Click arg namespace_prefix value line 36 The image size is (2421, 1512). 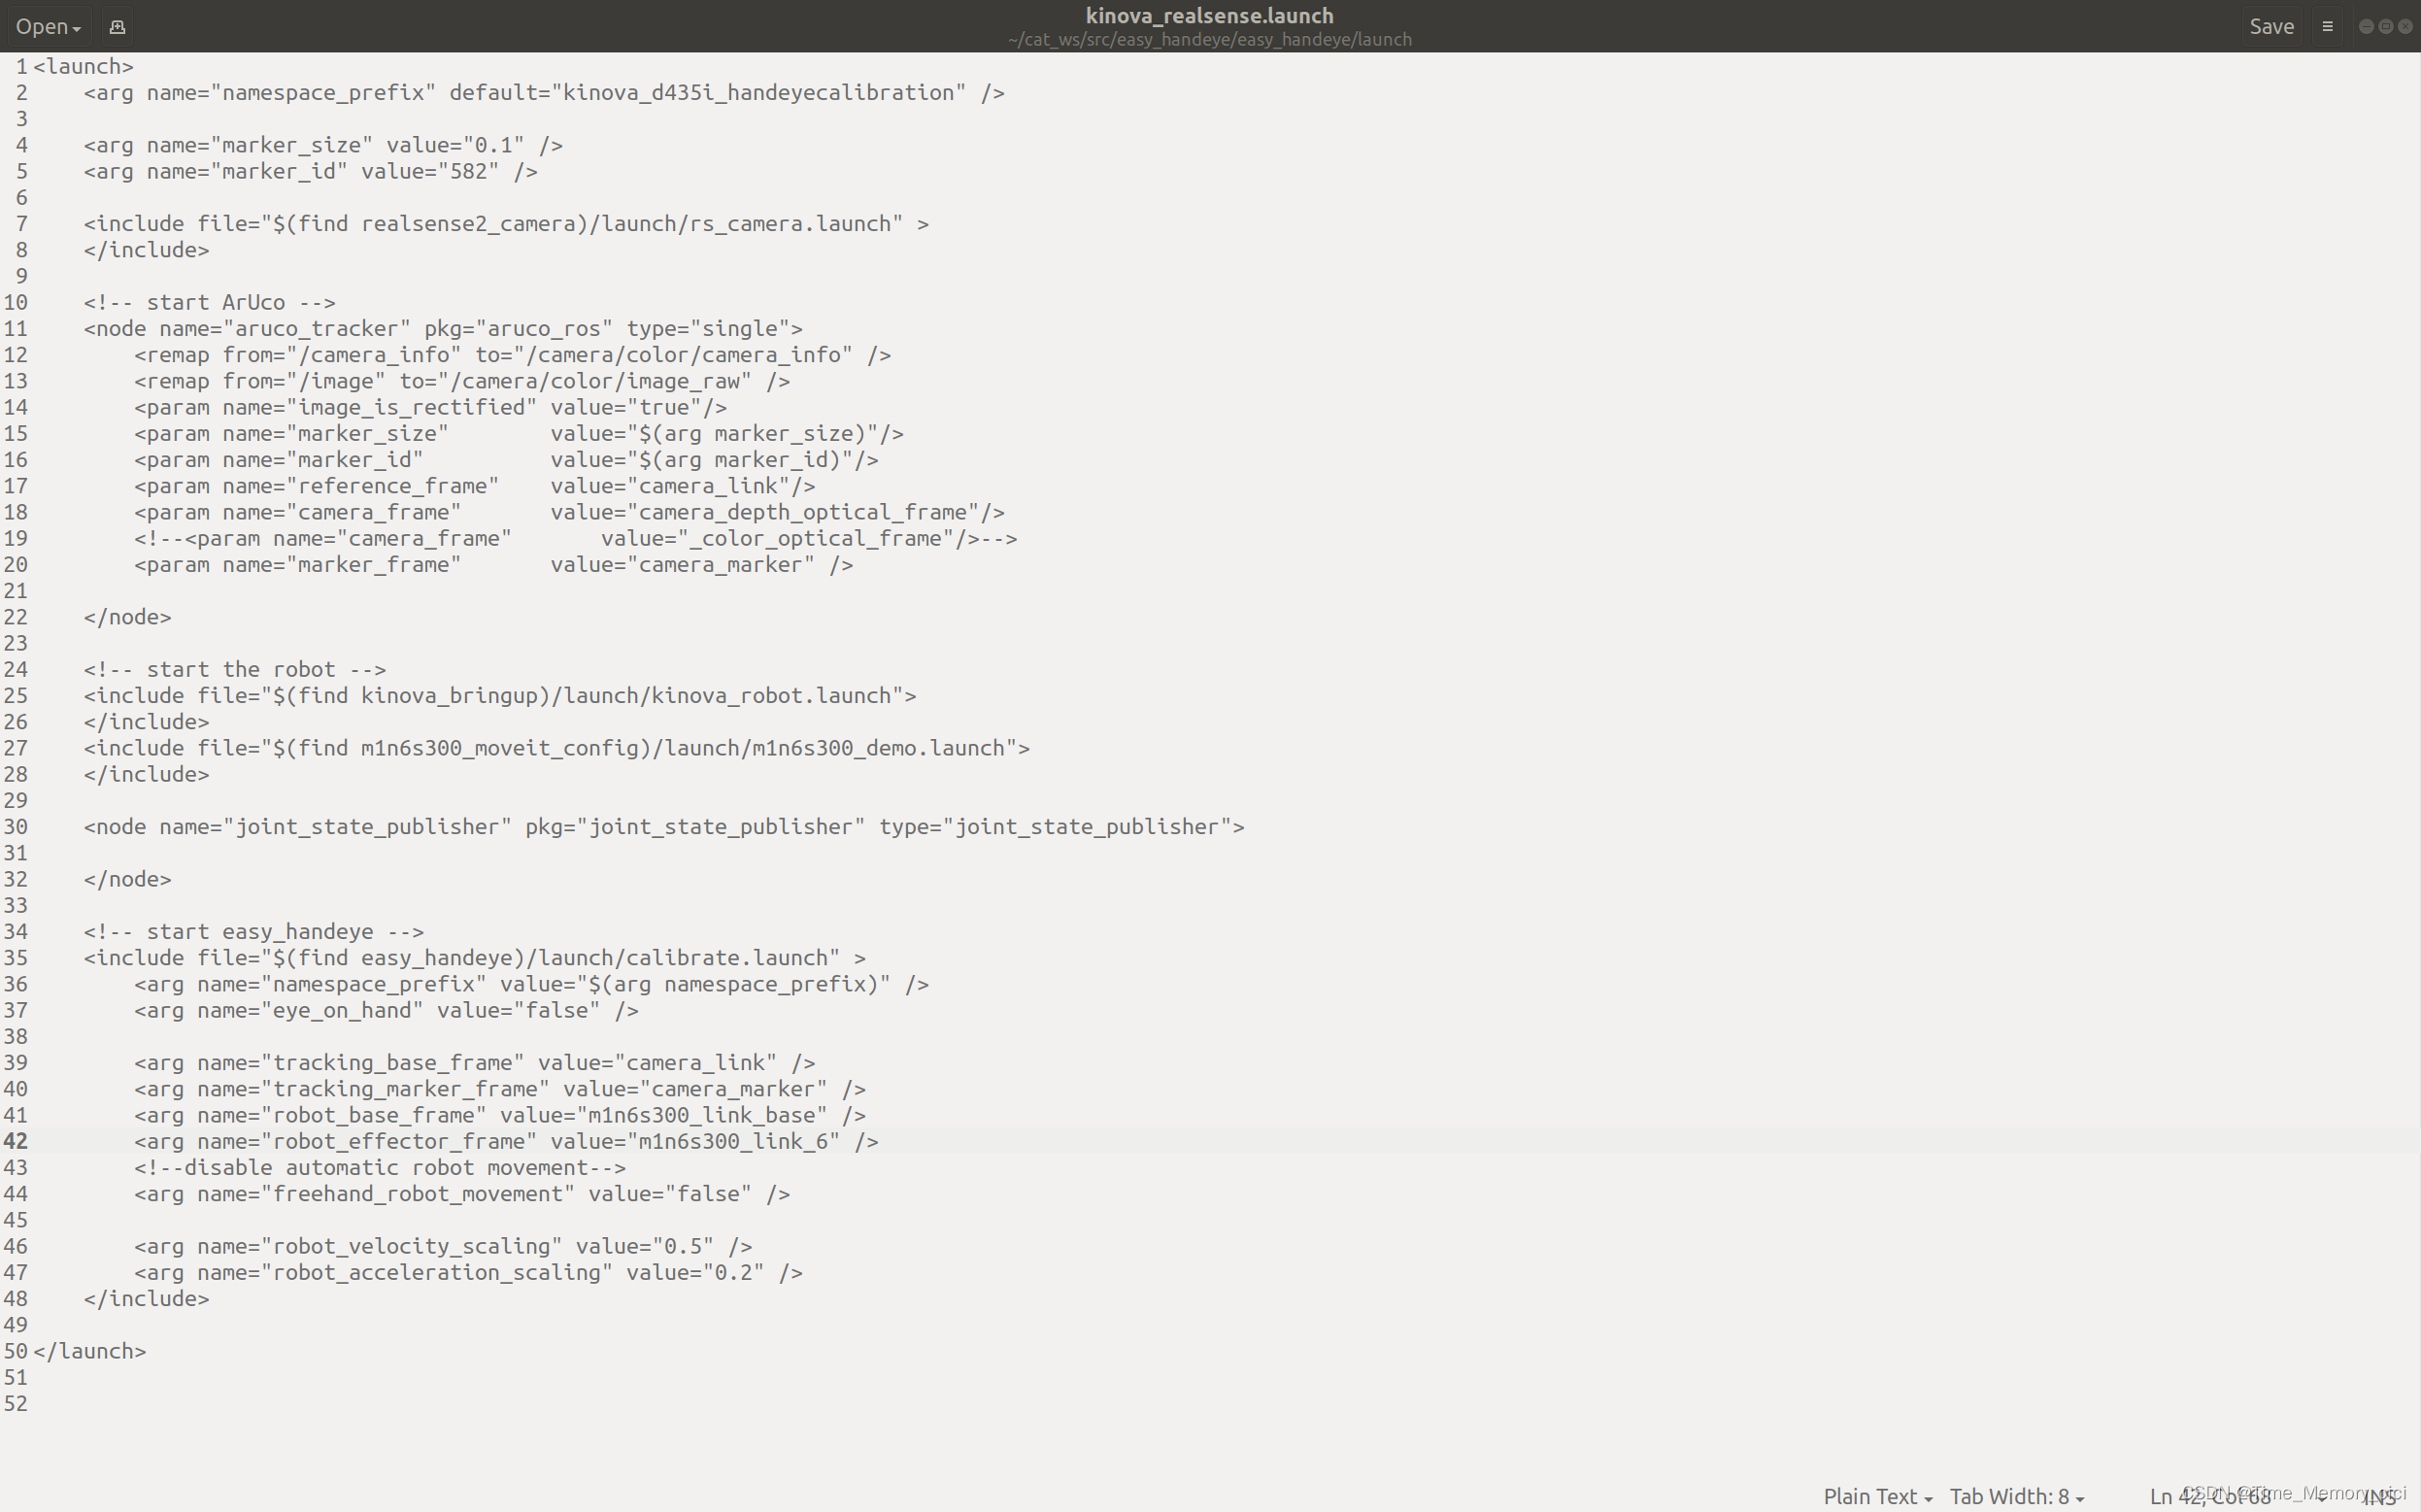pos(531,984)
